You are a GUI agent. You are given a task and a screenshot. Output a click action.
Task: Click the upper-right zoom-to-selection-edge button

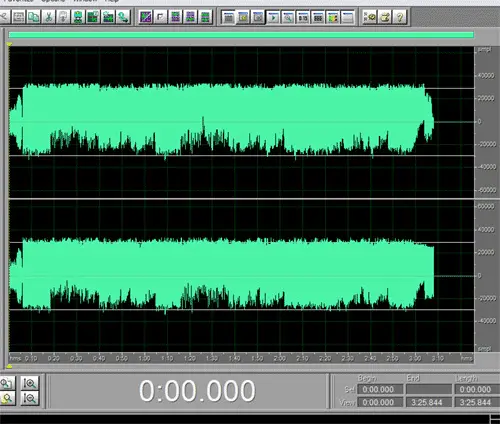30,383
